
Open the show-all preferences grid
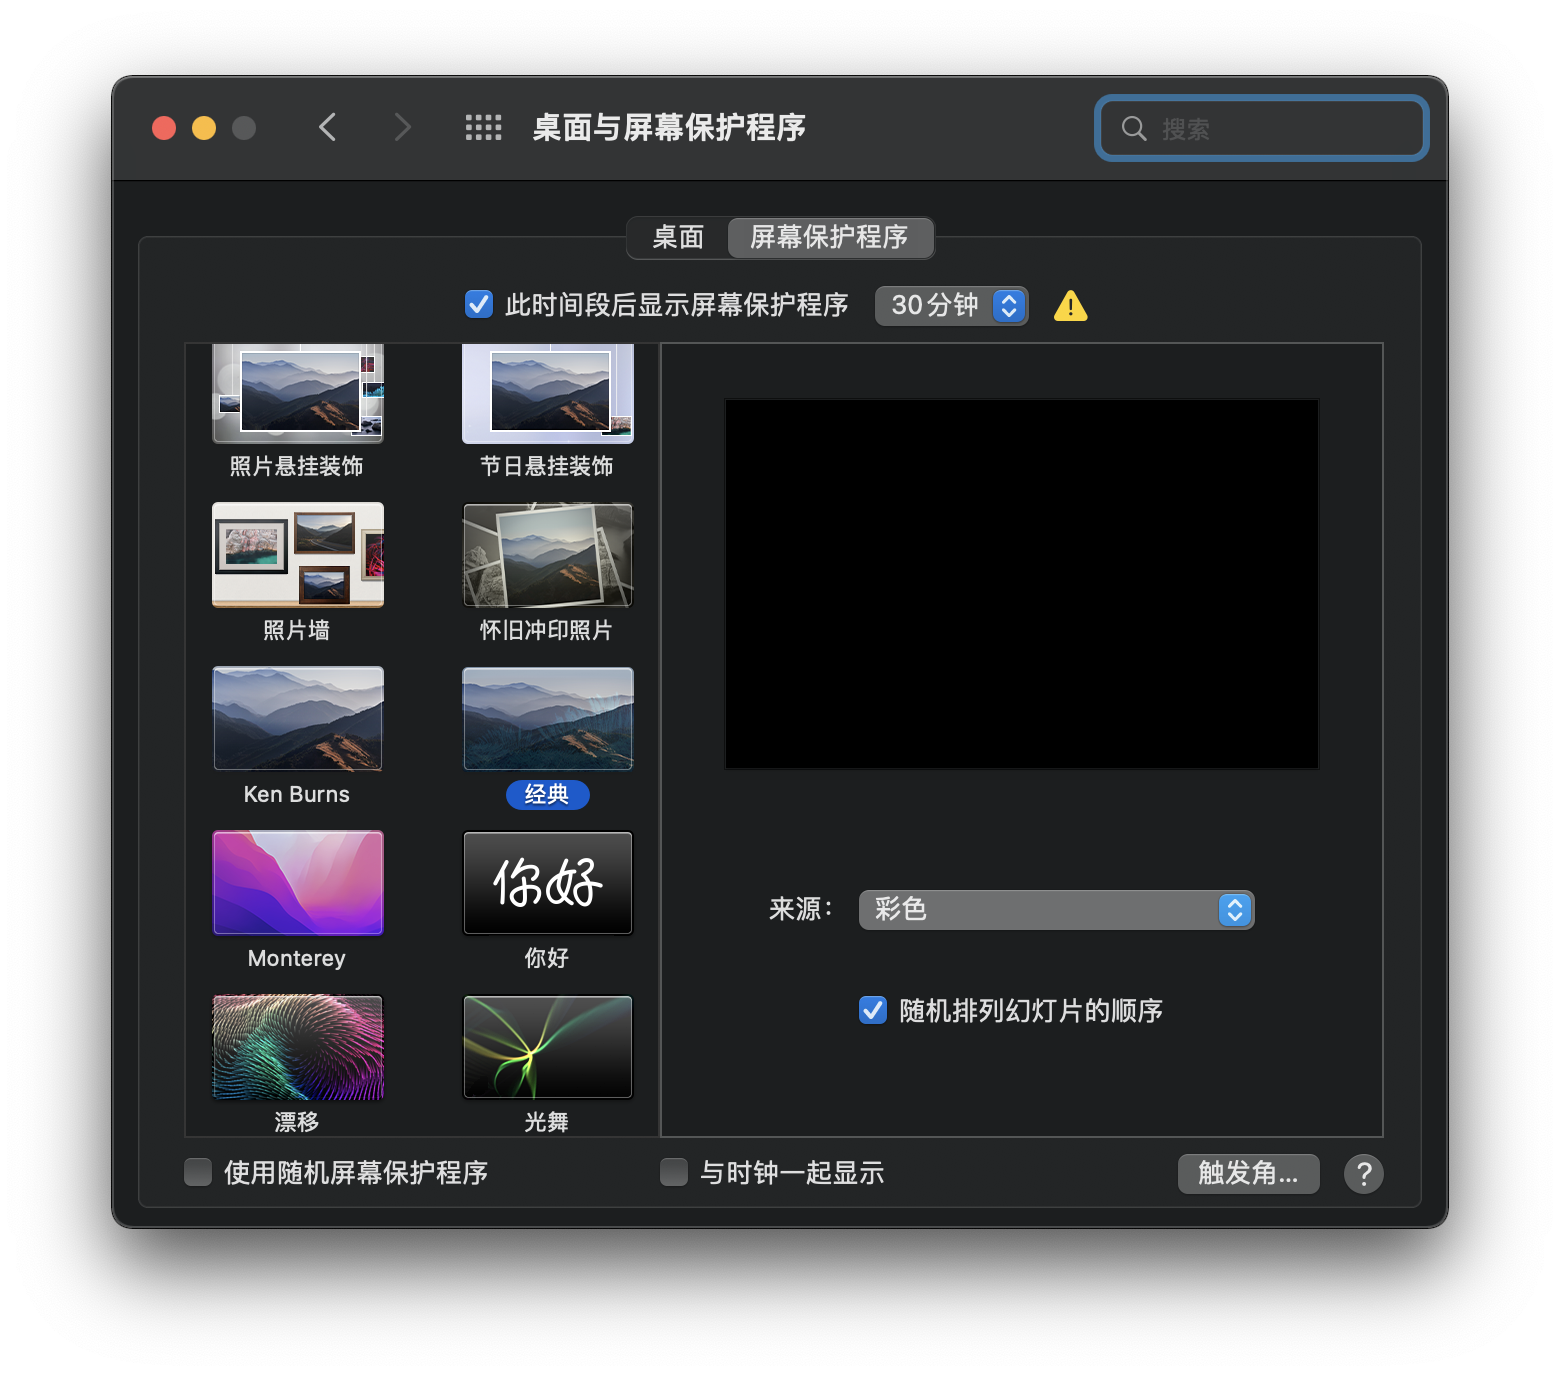coord(483,128)
